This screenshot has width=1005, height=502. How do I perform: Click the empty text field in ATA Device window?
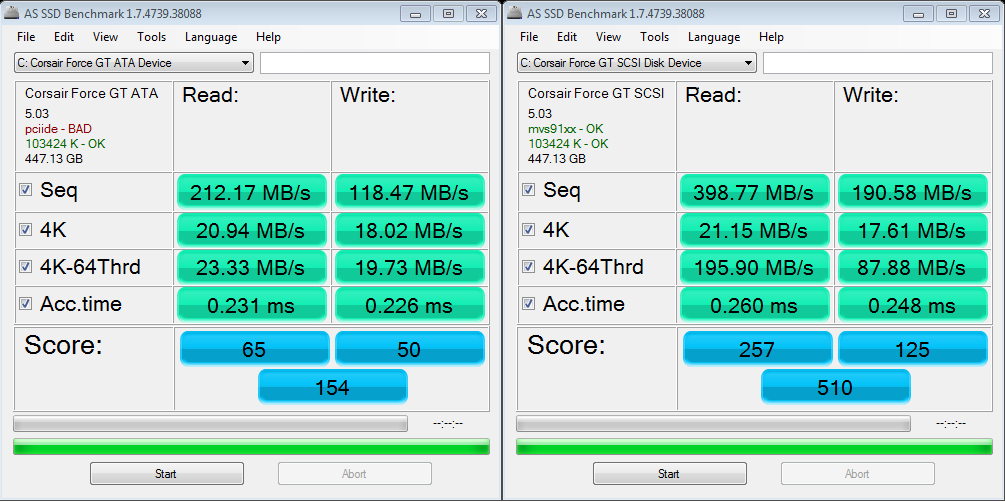[x=375, y=63]
